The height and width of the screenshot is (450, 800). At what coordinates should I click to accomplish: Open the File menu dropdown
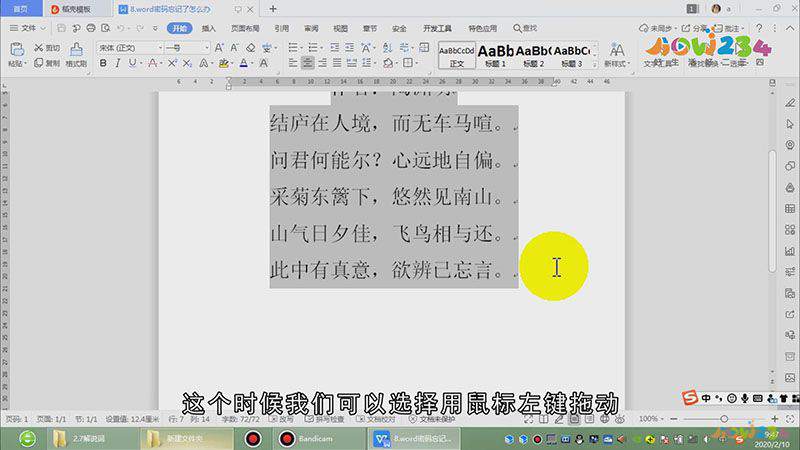(x=28, y=28)
